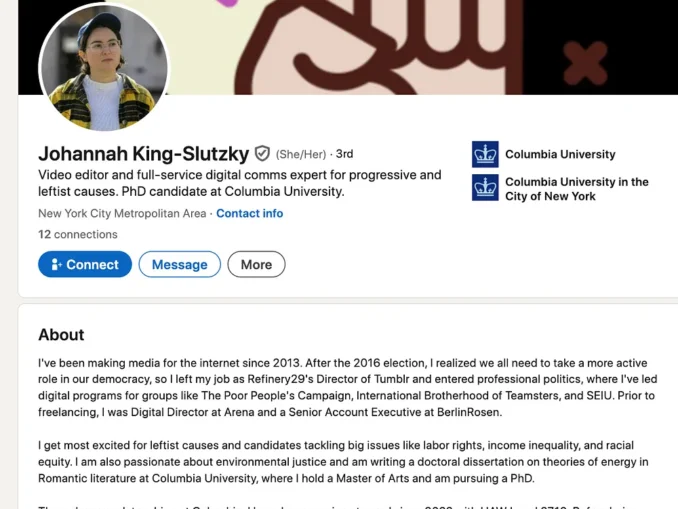
Task: Open Columbia University in the City of New York
Action: (x=576, y=189)
